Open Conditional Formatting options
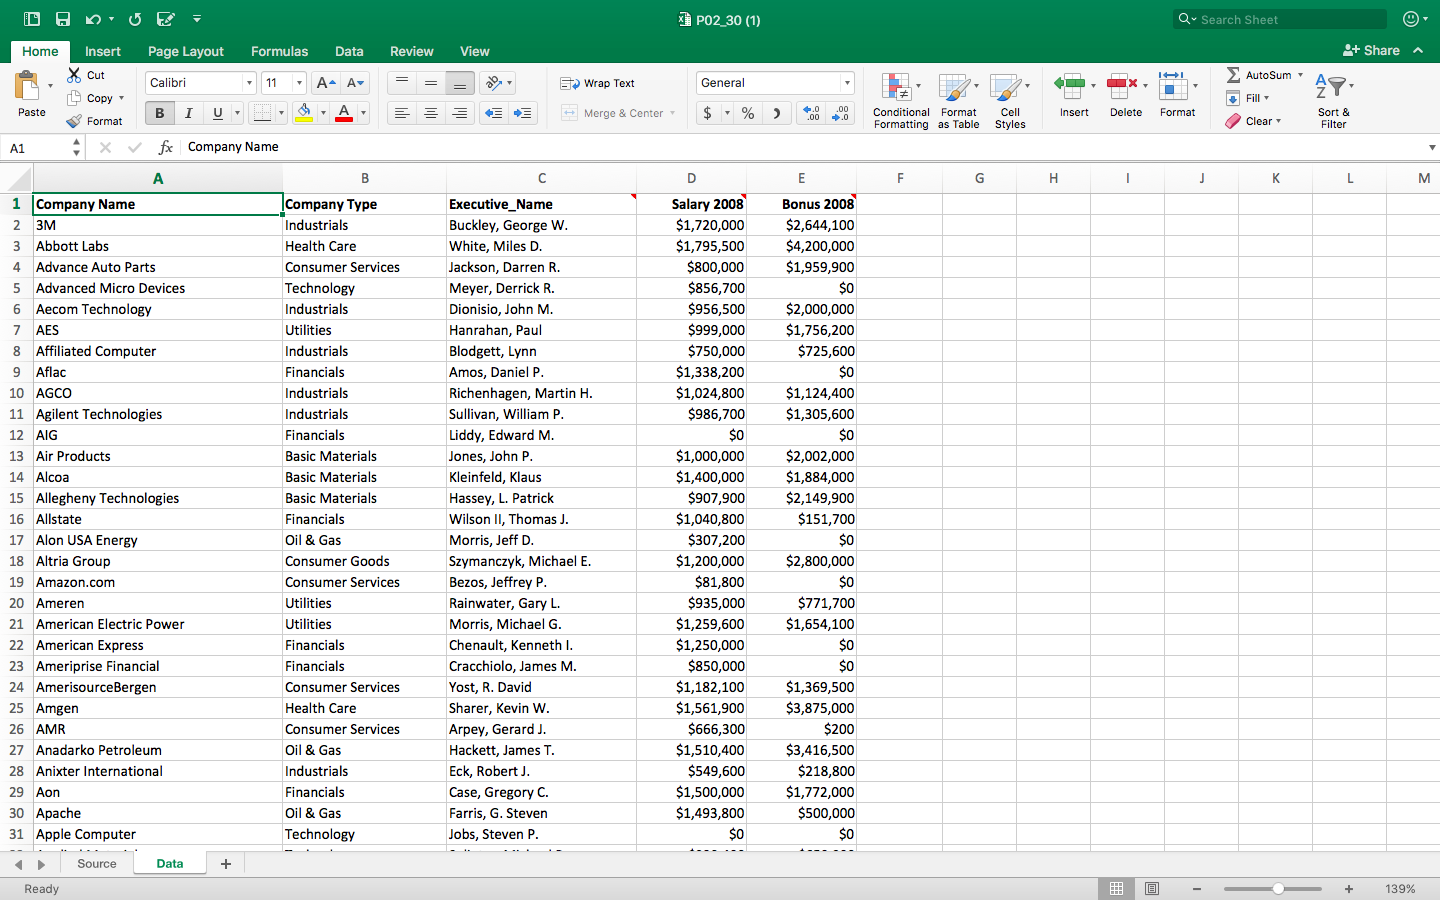Image resolution: width=1440 pixels, height=900 pixels. tap(901, 101)
